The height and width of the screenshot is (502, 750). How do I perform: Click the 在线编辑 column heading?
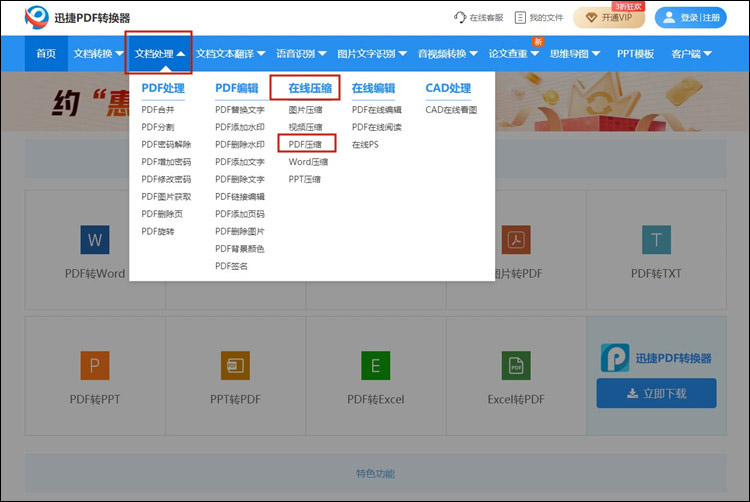pos(374,88)
